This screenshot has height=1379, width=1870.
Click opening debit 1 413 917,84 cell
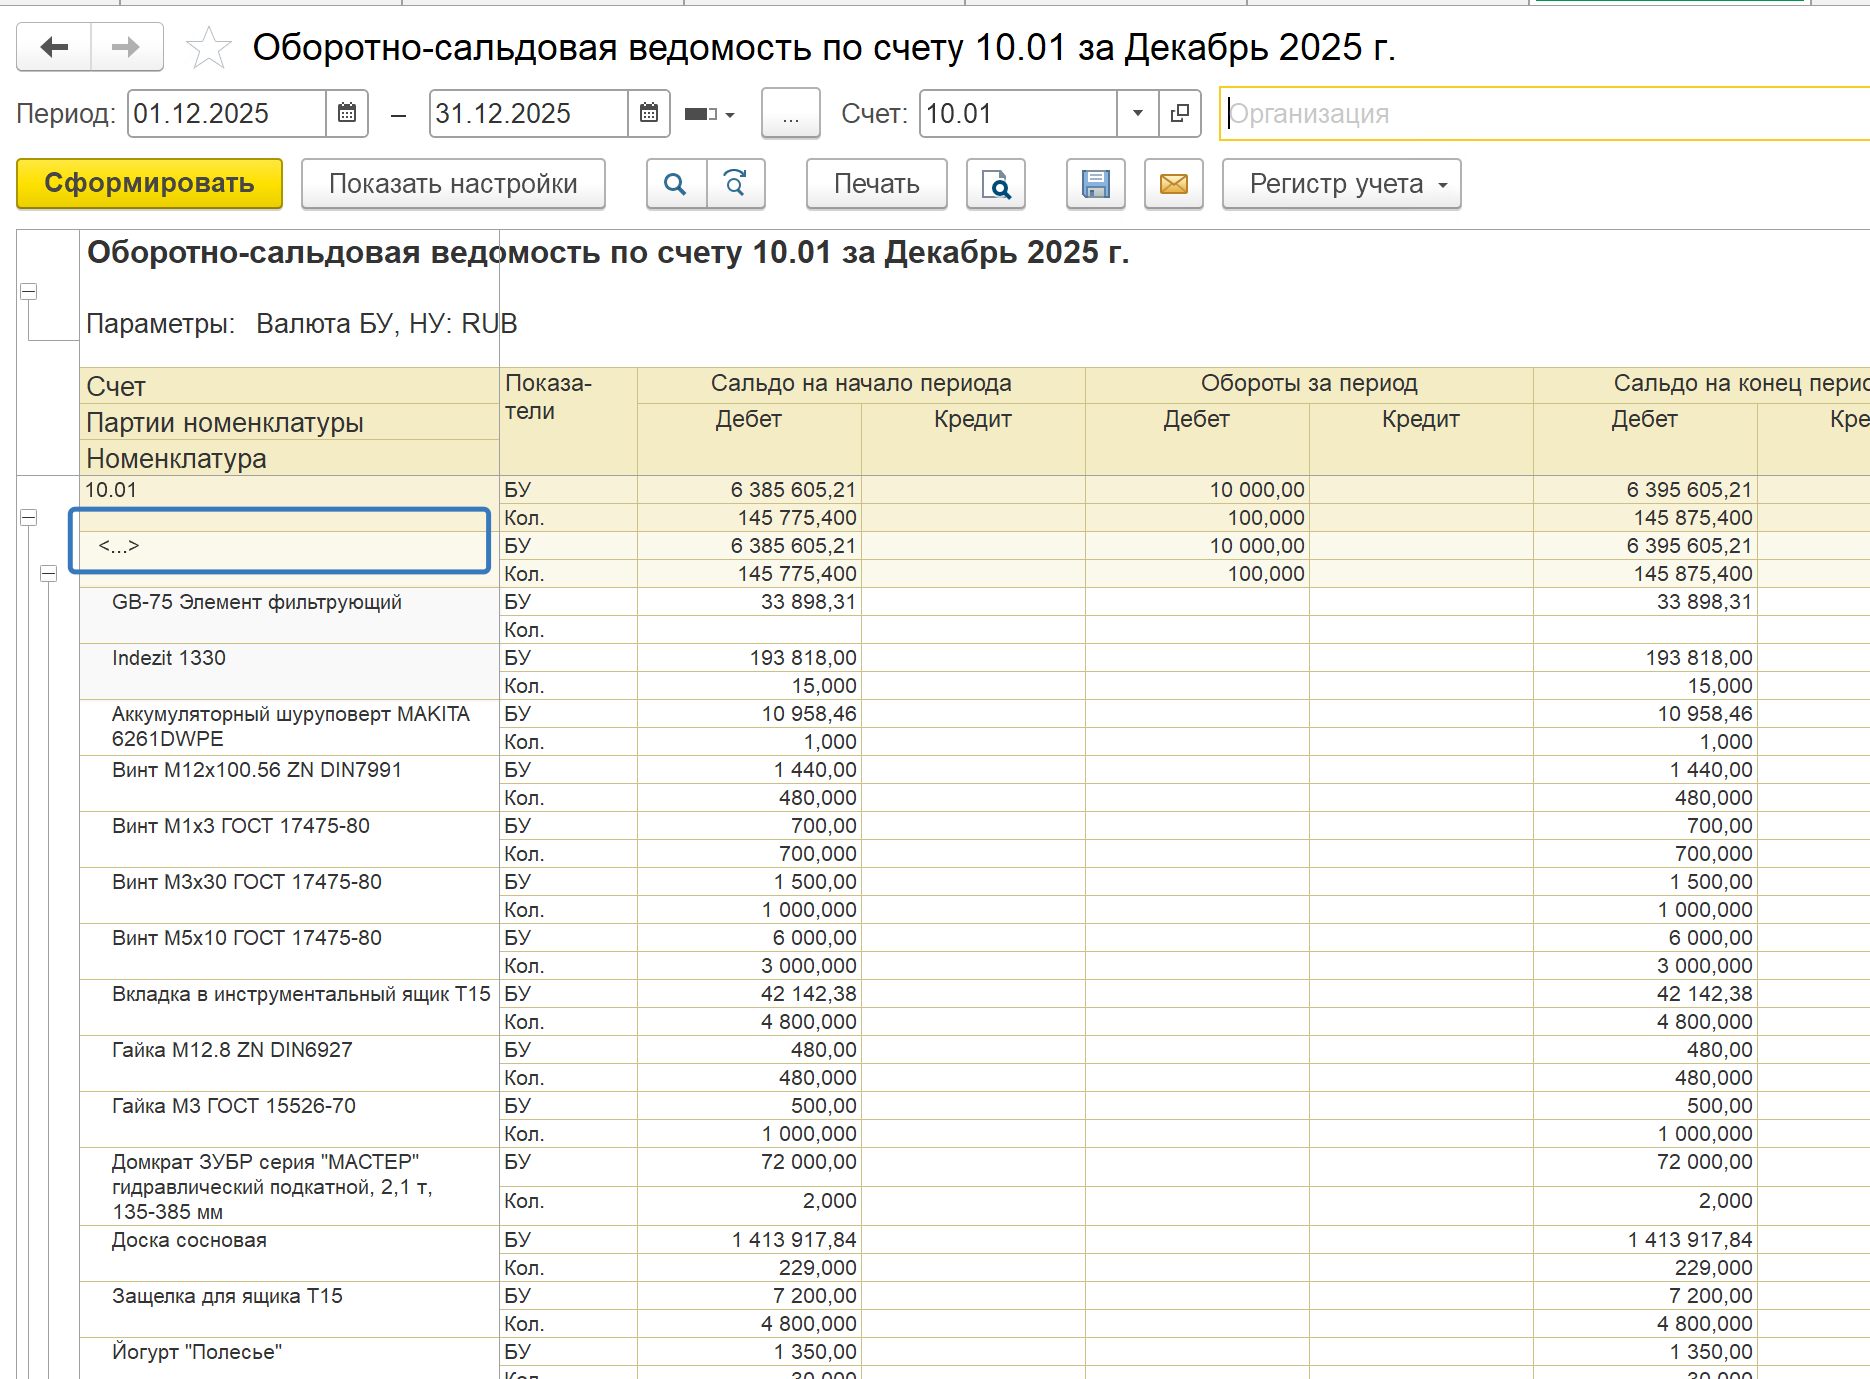[749, 1240]
